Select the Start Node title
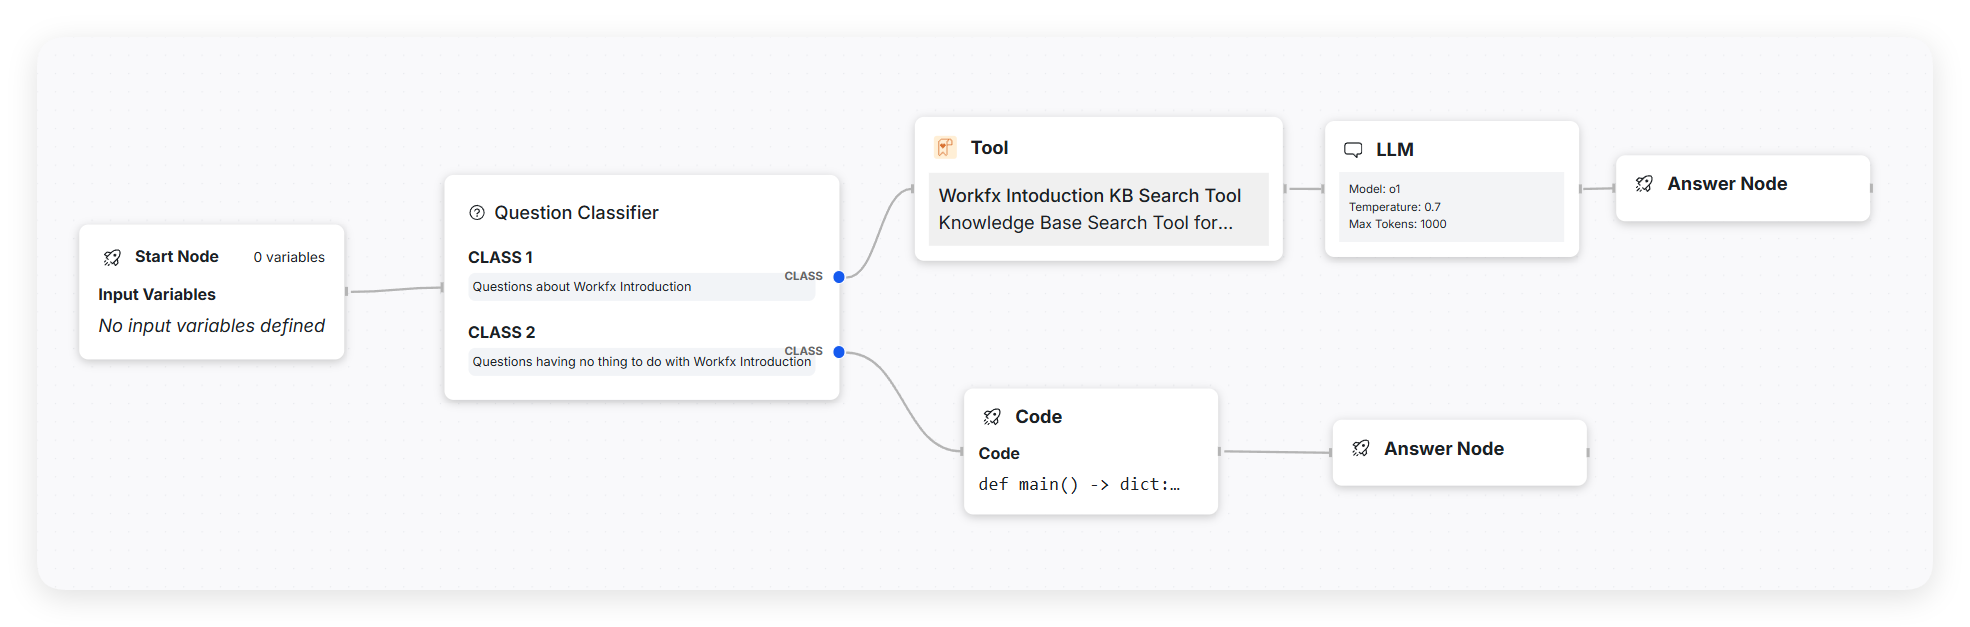Screen dimensions: 1970x627 [177, 257]
